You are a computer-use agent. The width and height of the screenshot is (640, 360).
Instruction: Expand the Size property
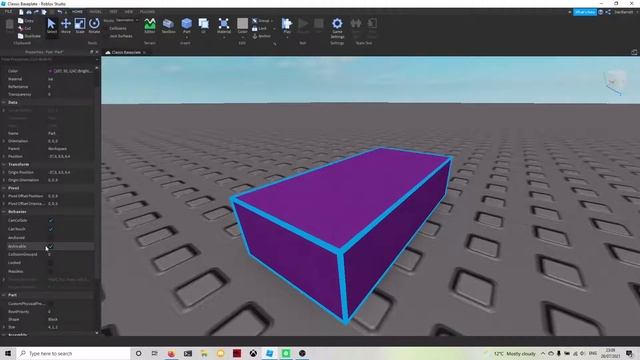click(4, 327)
